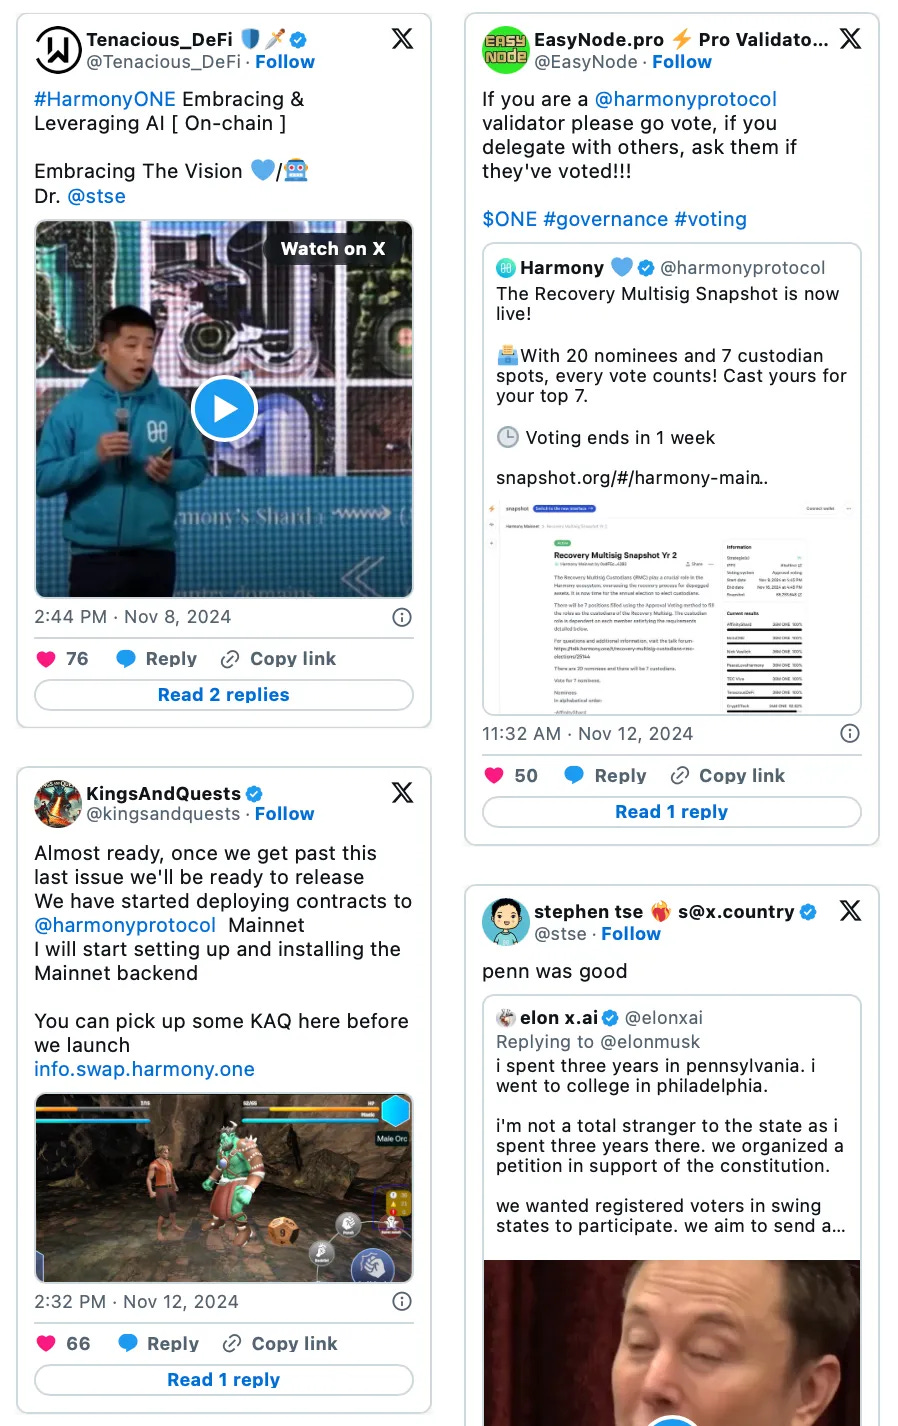
Task: Click the X logo on Tenacious_DeFi tweet
Action: pos(402,39)
